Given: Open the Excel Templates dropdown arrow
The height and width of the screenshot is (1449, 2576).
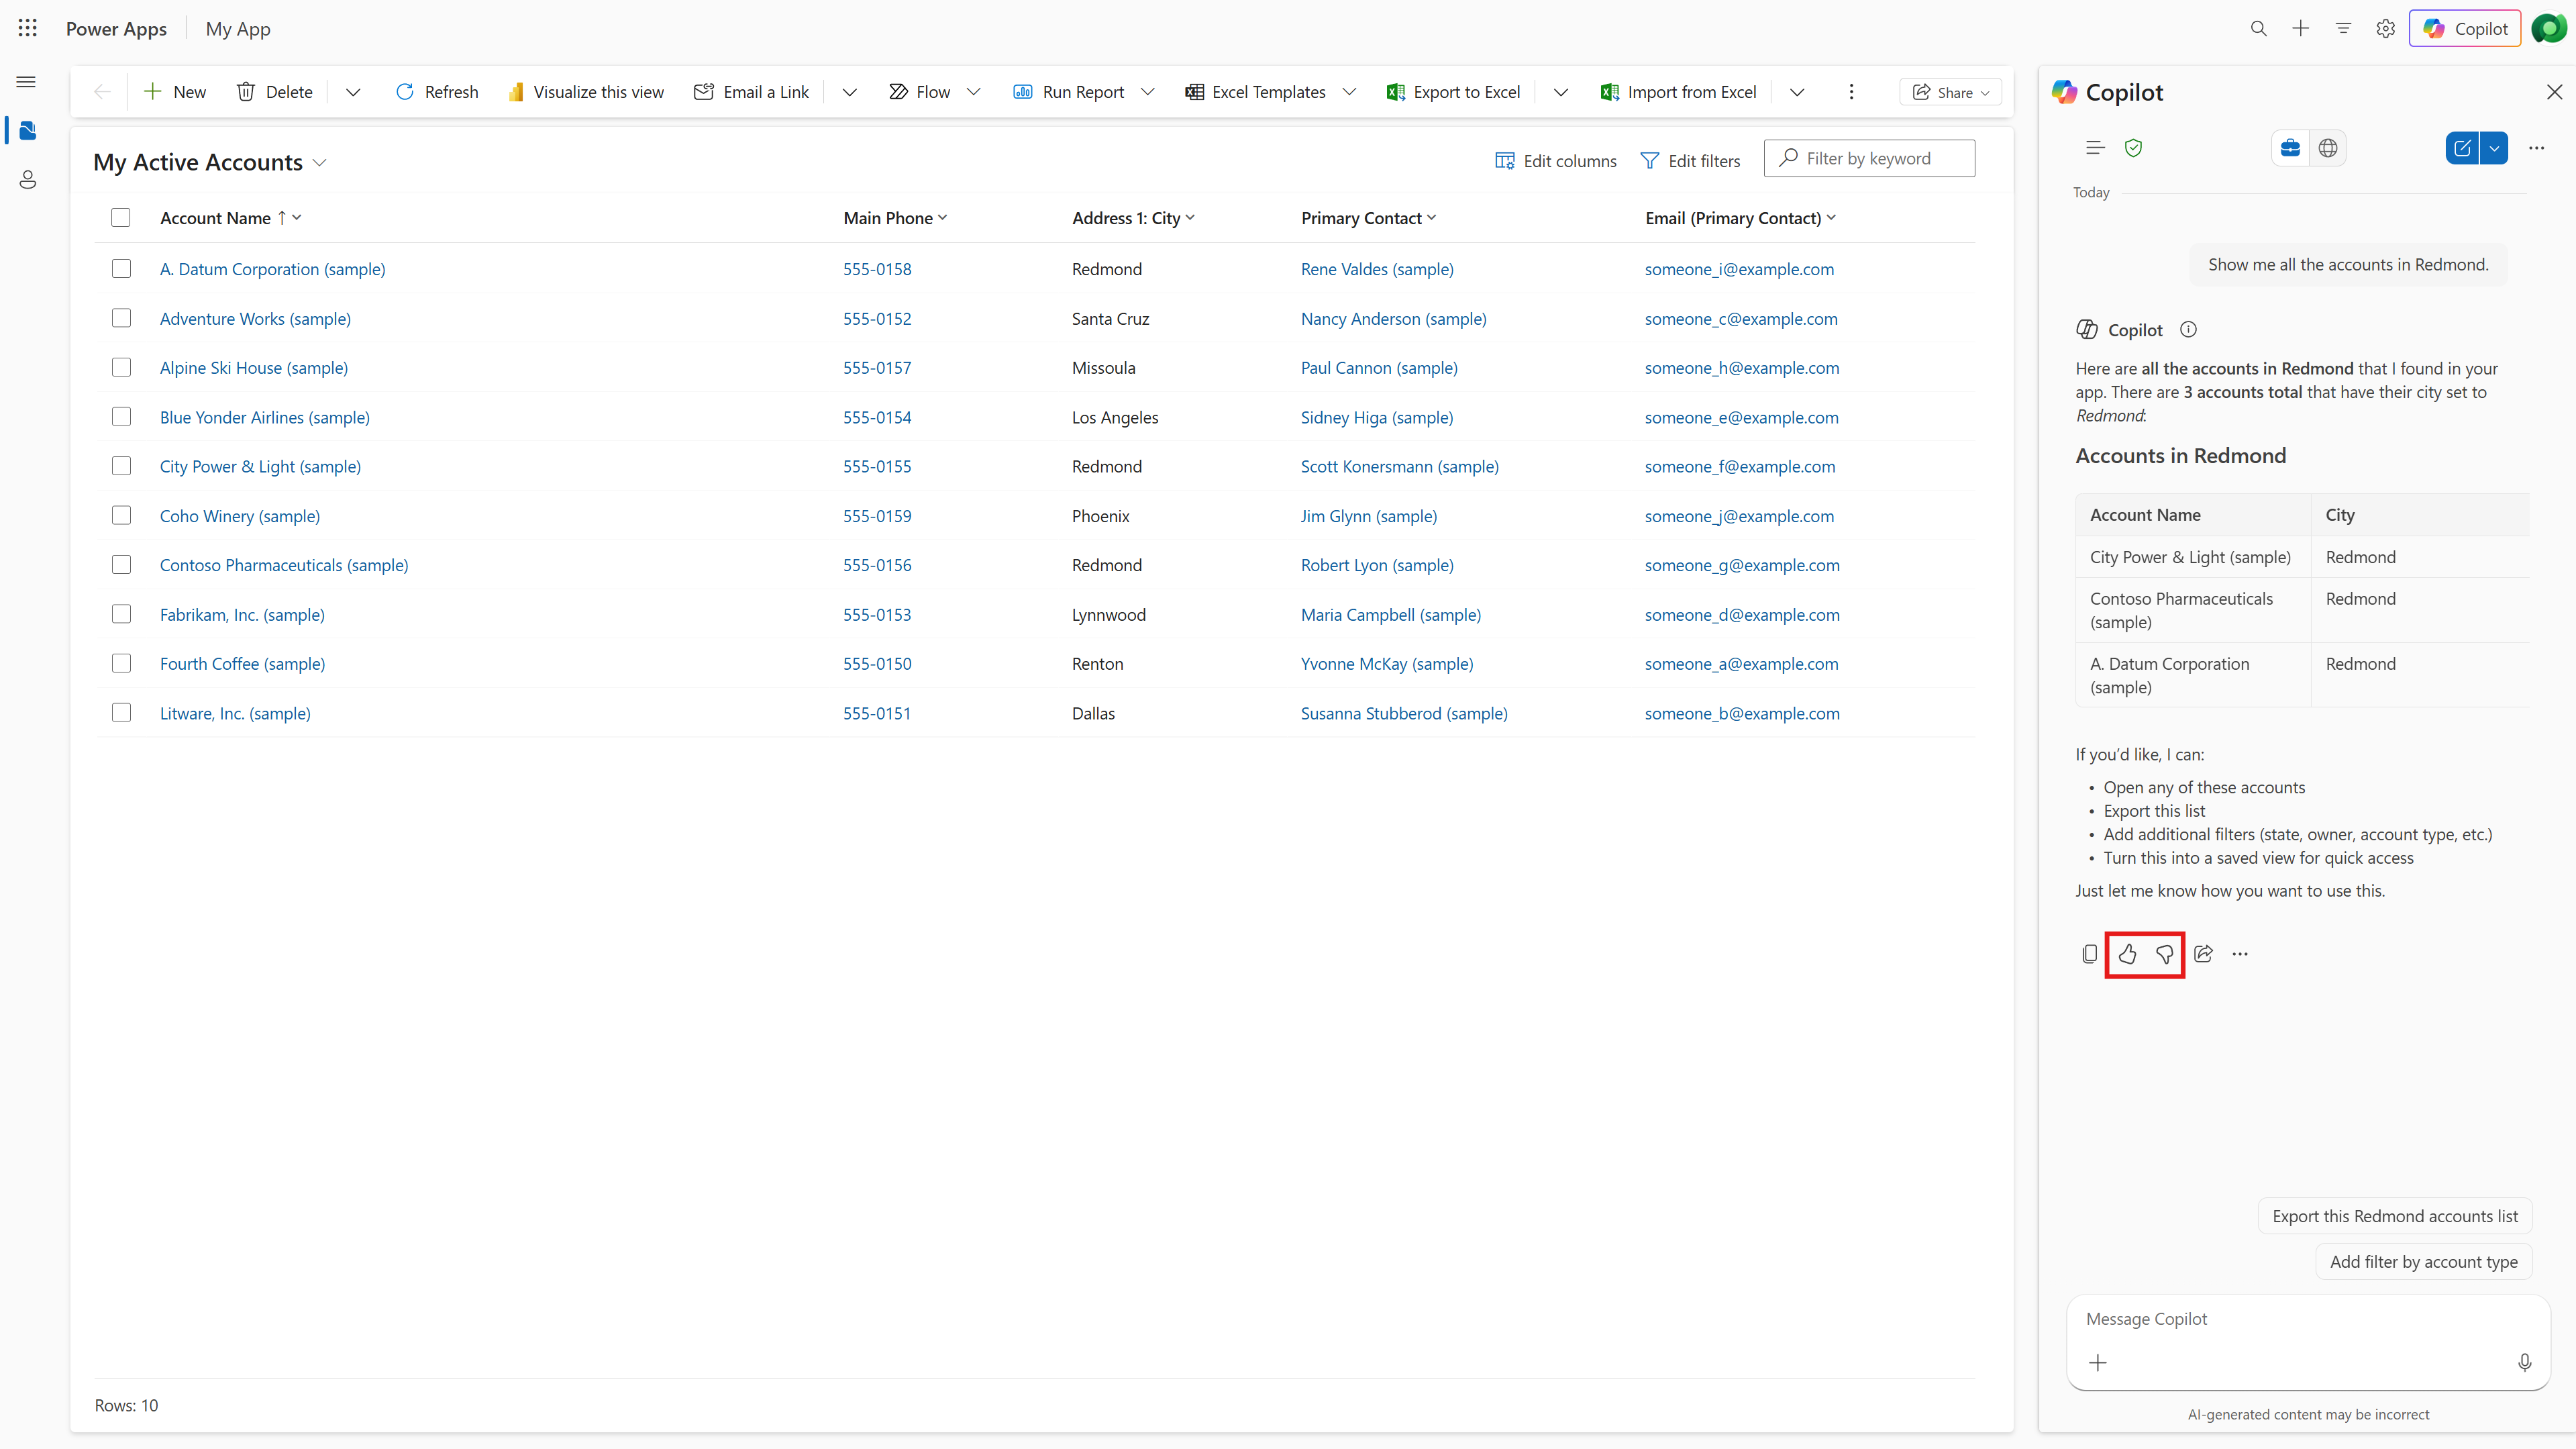Looking at the screenshot, I should coord(1349,92).
